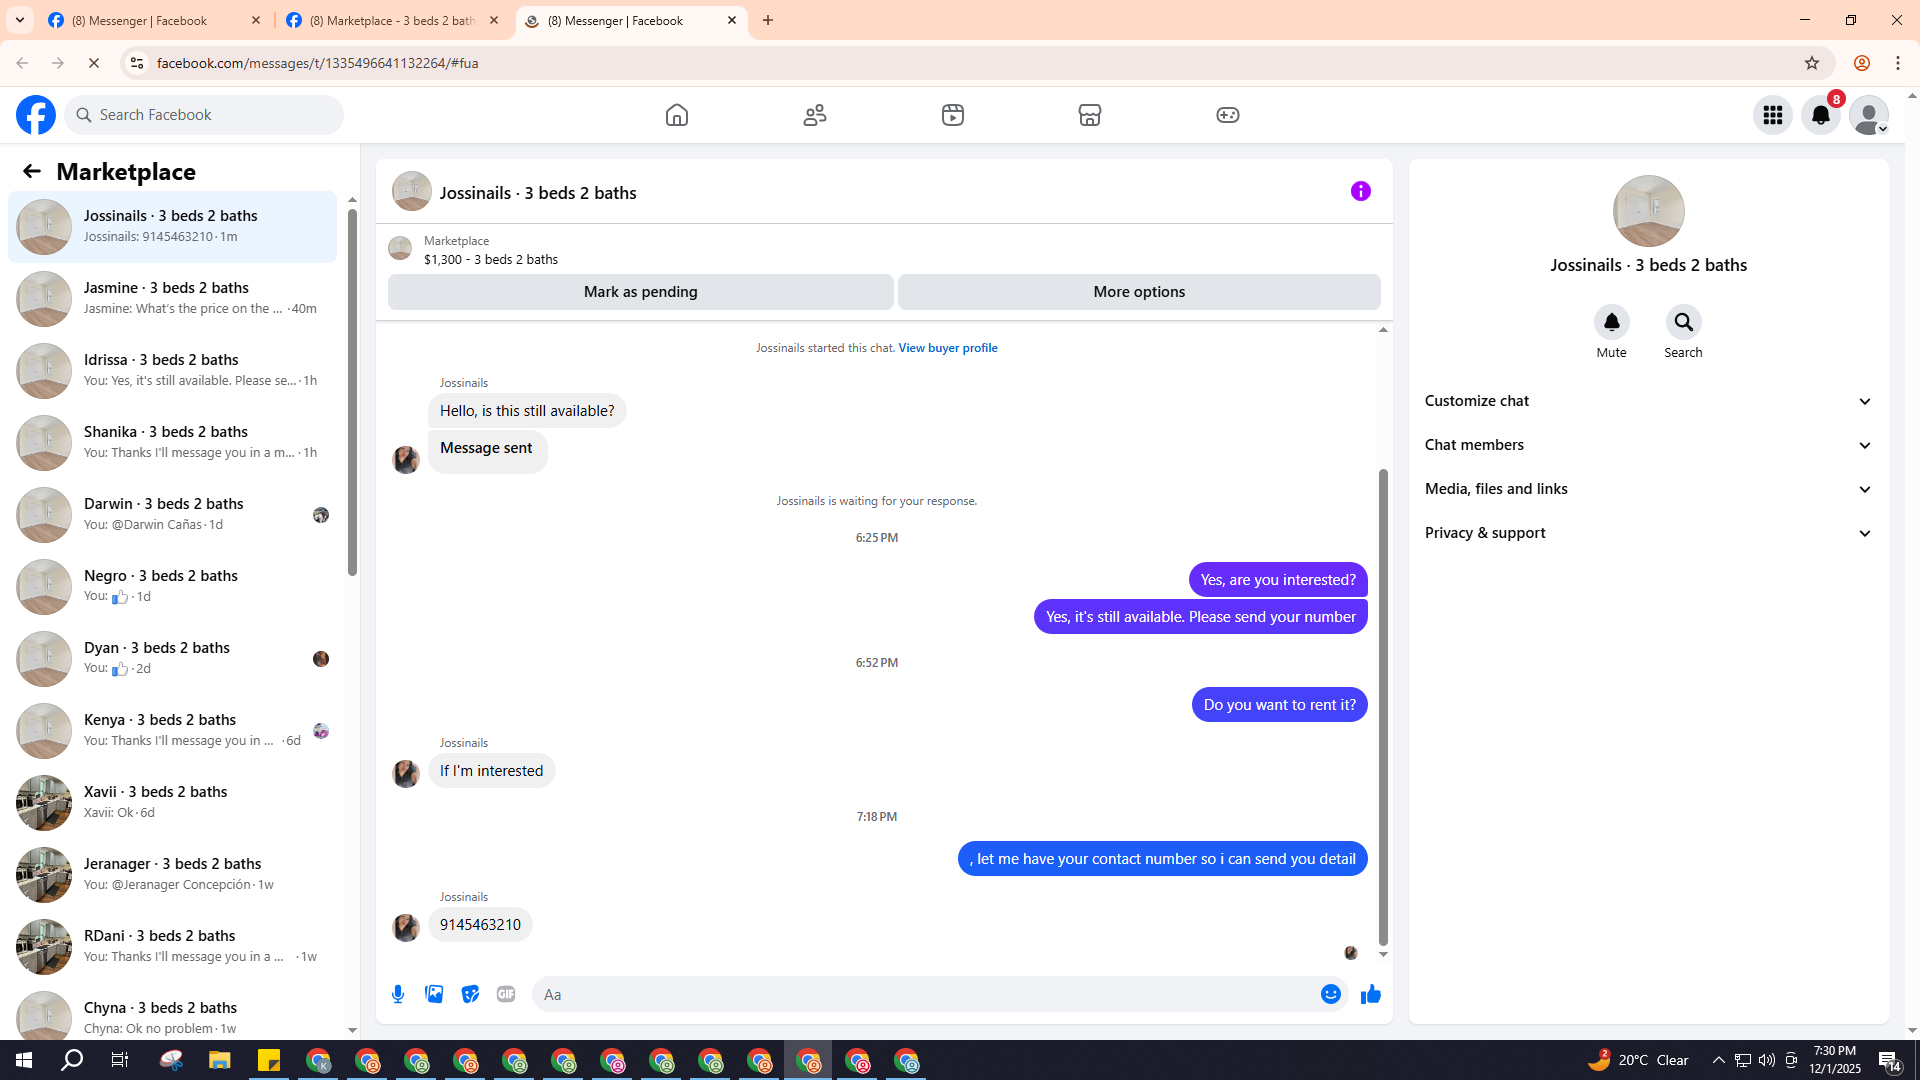Select the active Messenger tab
This screenshot has width=1920, height=1080.
[631, 20]
